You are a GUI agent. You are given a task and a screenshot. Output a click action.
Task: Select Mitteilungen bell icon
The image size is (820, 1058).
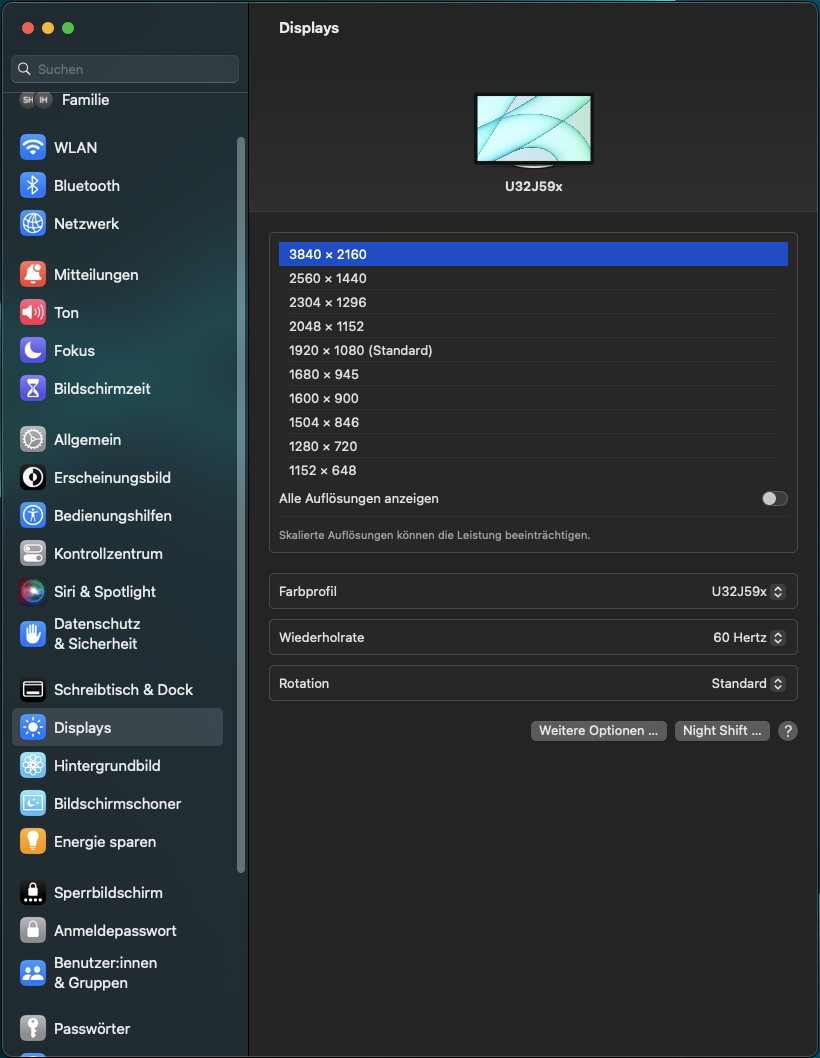pos(32,275)
